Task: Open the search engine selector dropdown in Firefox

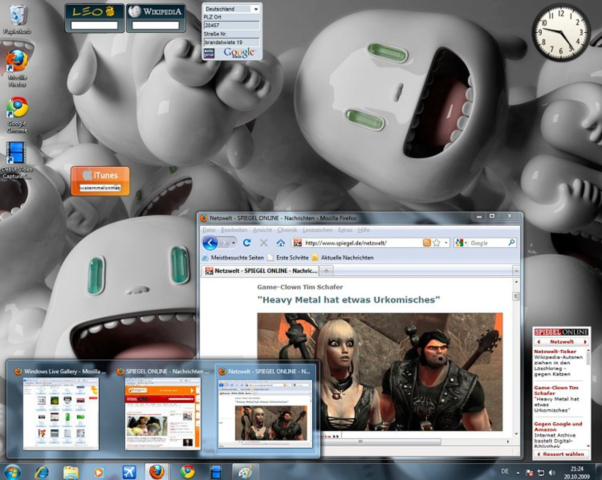Action: [x=461, y=243]
